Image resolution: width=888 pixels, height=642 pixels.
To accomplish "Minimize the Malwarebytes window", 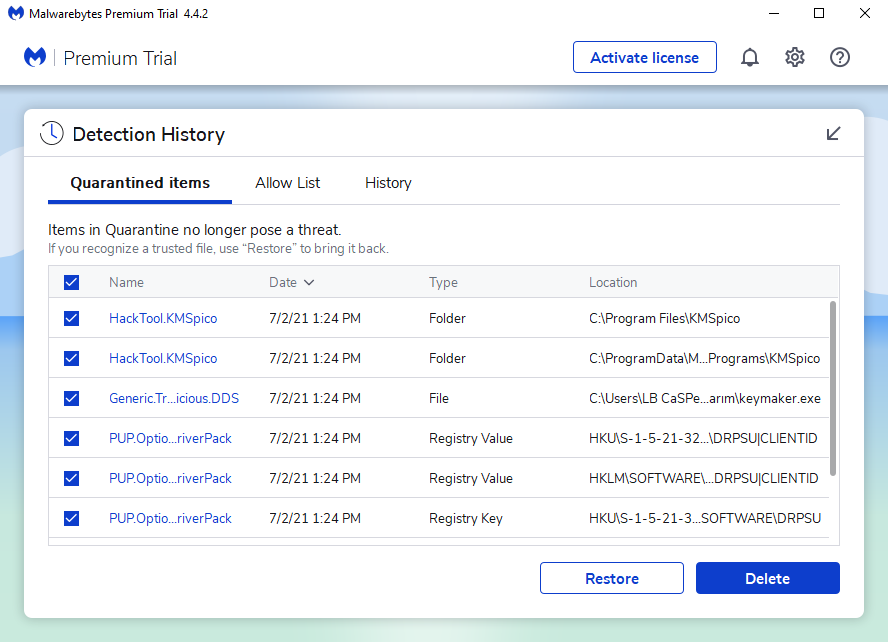I will click(x=774, y=13).
